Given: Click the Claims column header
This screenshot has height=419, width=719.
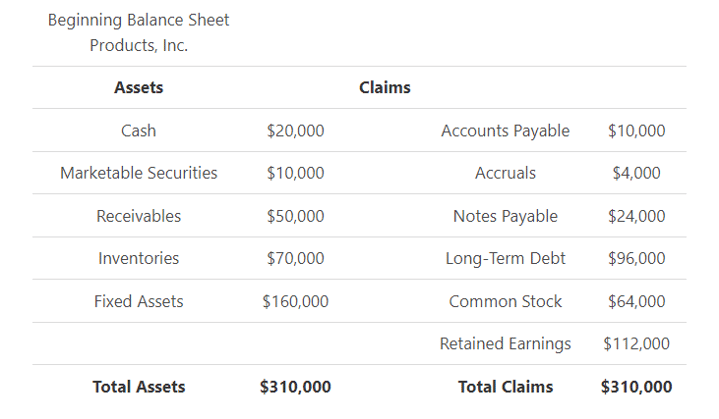Looking at the screenshot, I should 385,87.
